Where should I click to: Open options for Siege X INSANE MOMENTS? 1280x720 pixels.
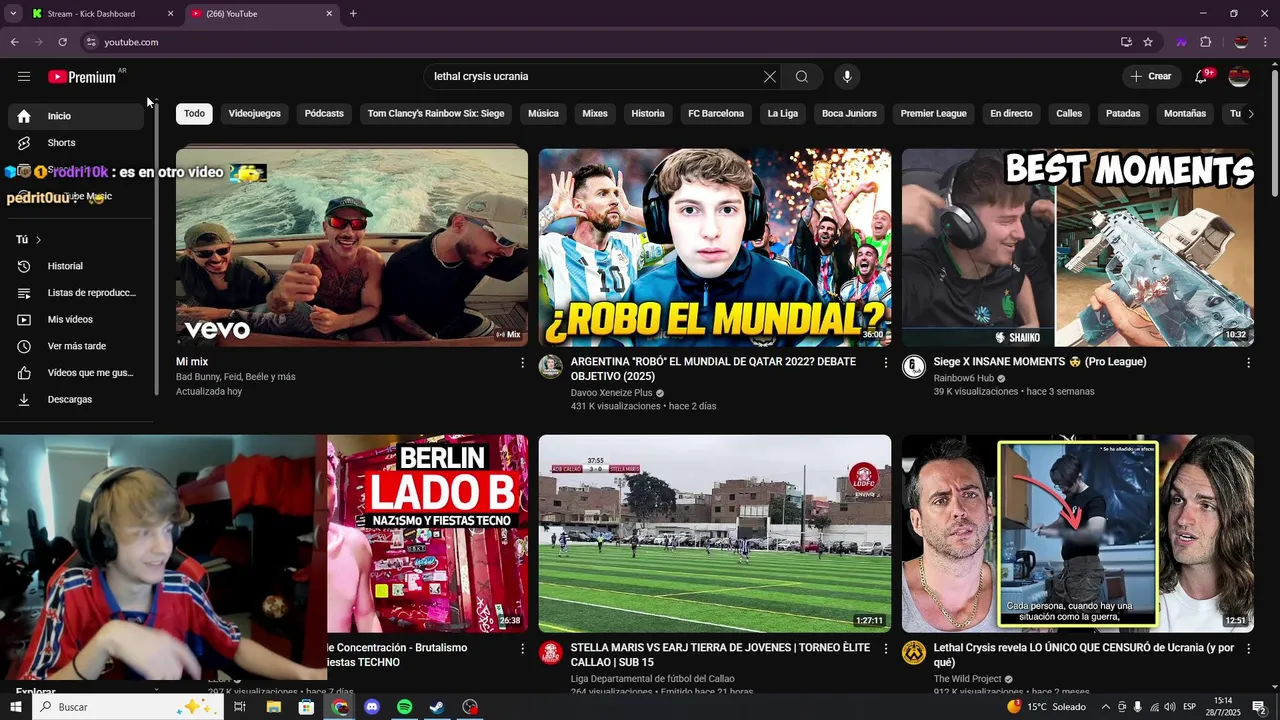1248,363
